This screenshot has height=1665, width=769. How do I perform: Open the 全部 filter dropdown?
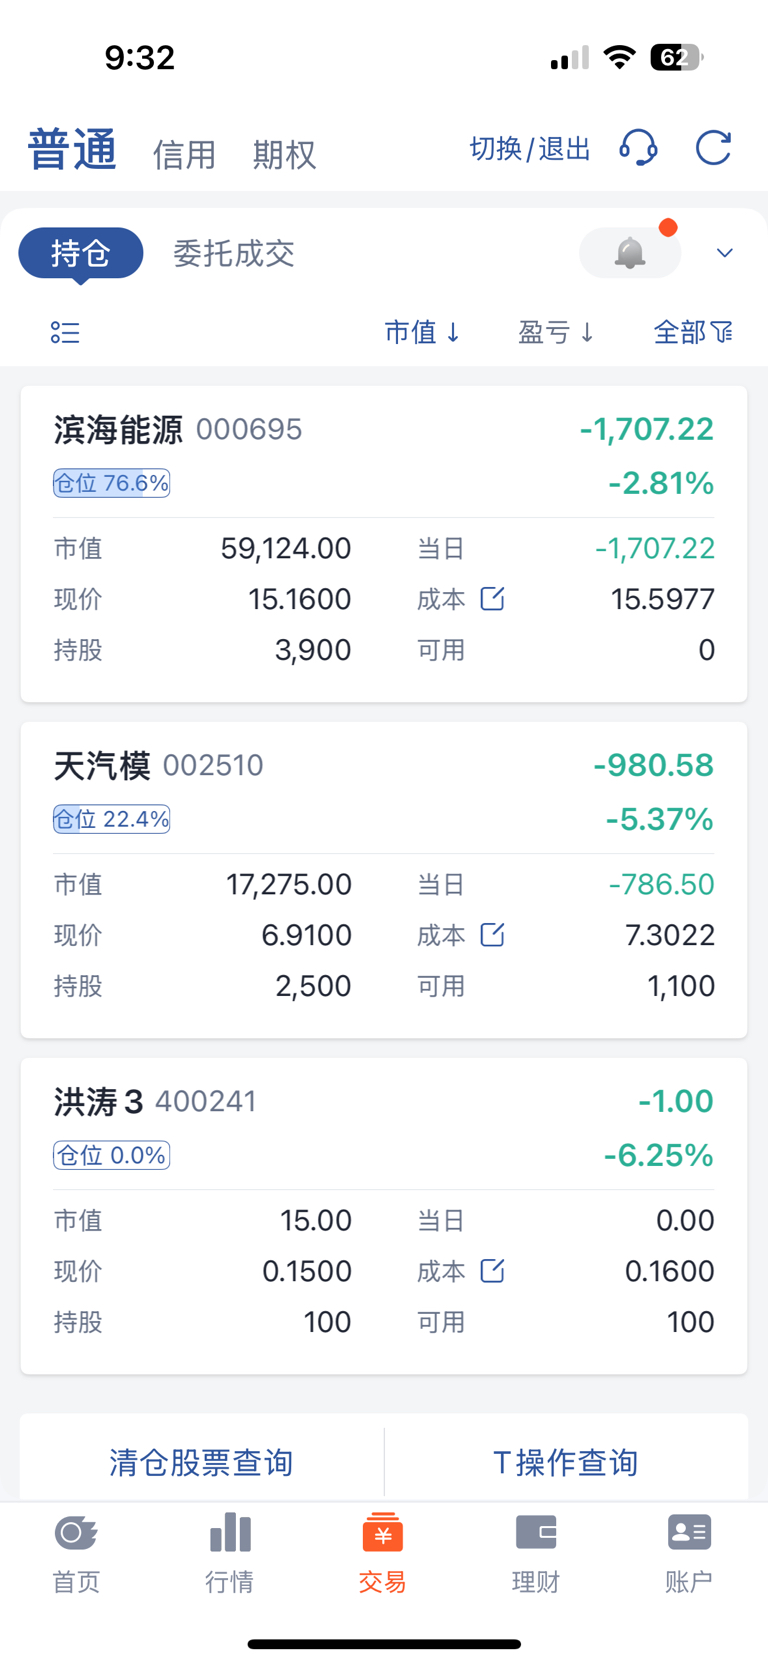click(x=693, y=332)
